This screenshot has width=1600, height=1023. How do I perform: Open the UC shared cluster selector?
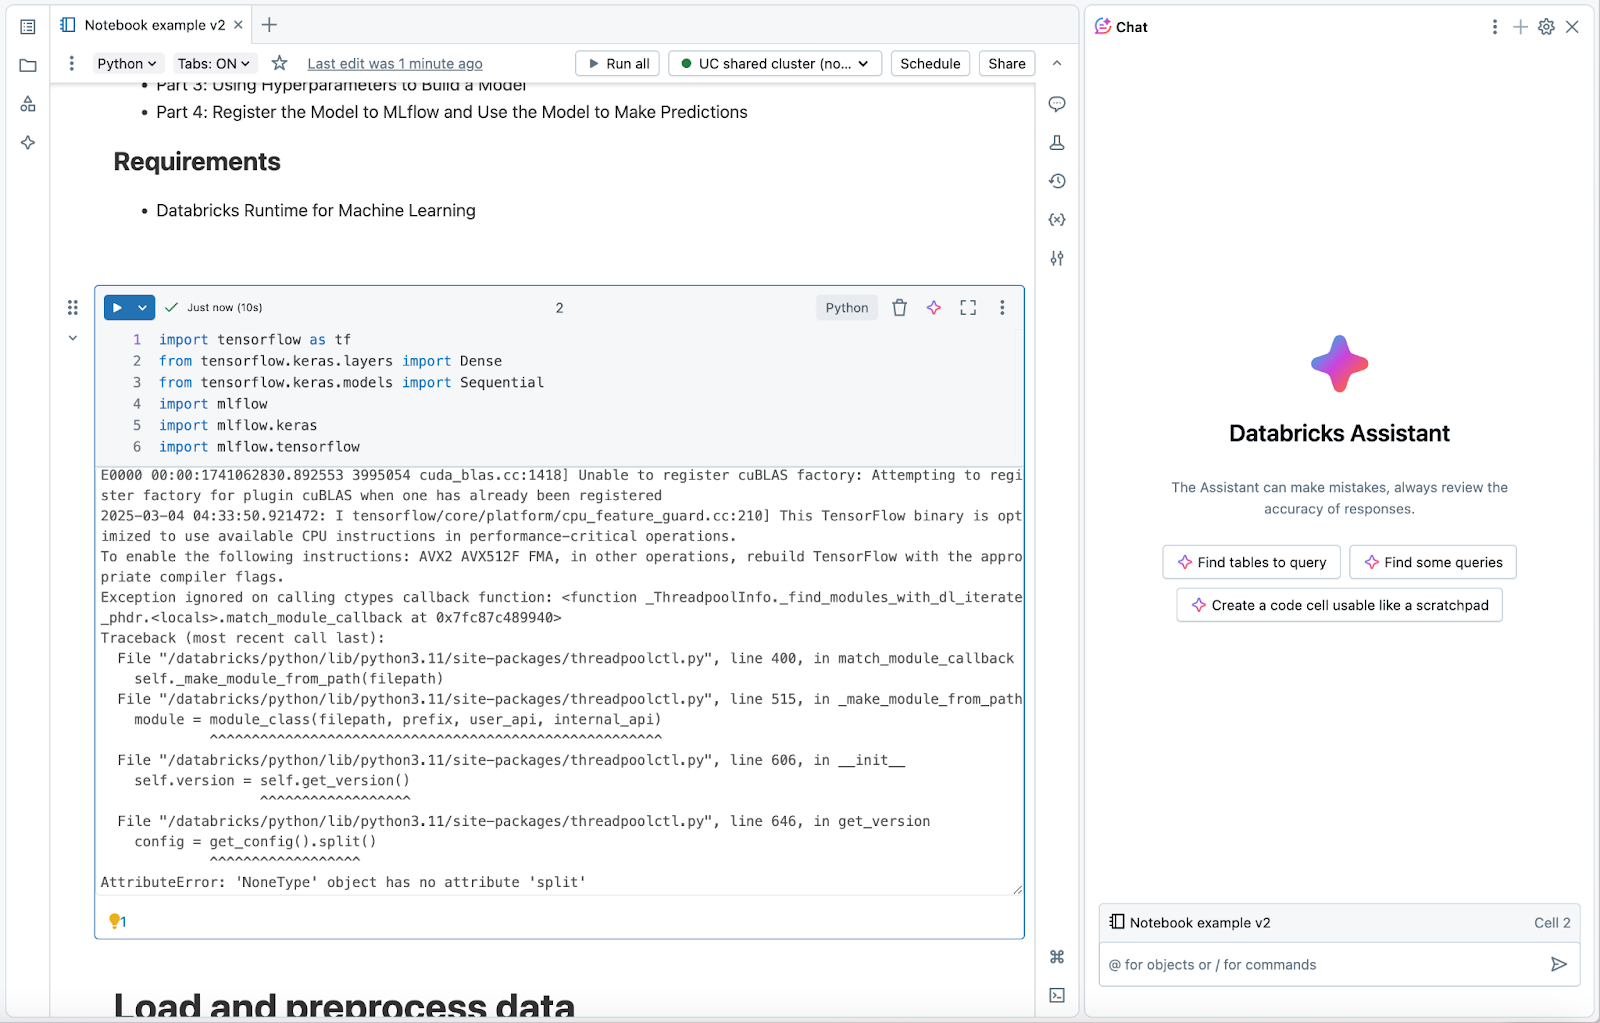point(774,63)
